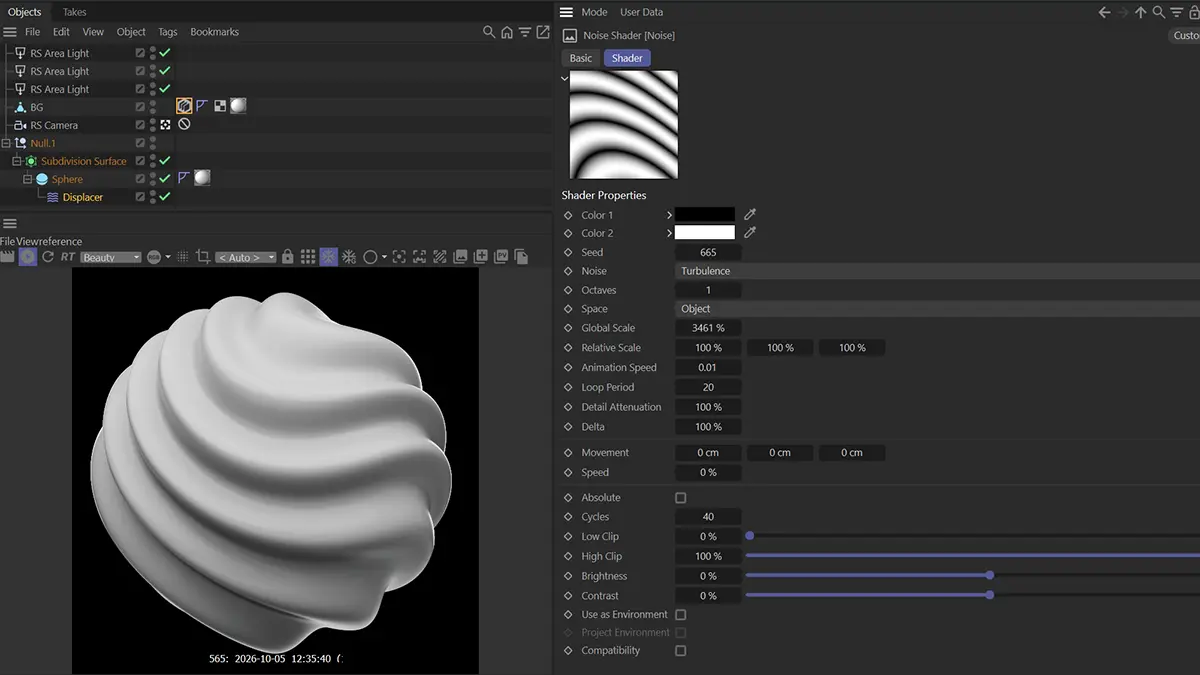
Task: Collapse the Null.1 tree node
Action: (x=6, y=143)
